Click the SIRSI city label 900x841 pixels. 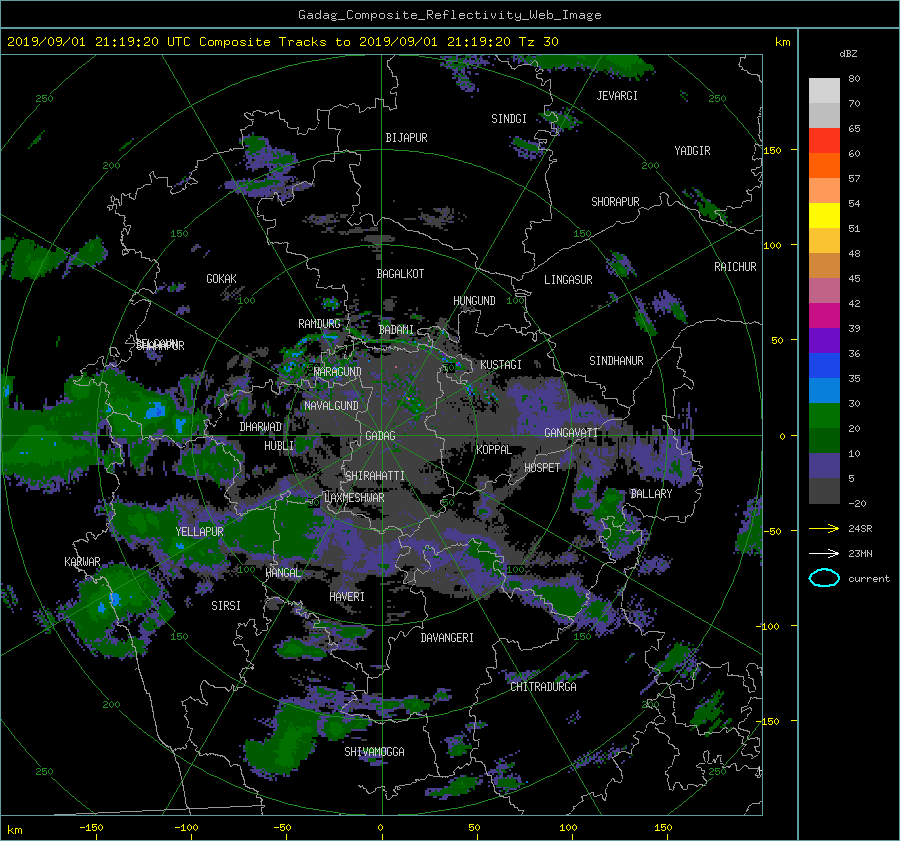(x=226, y=606)
